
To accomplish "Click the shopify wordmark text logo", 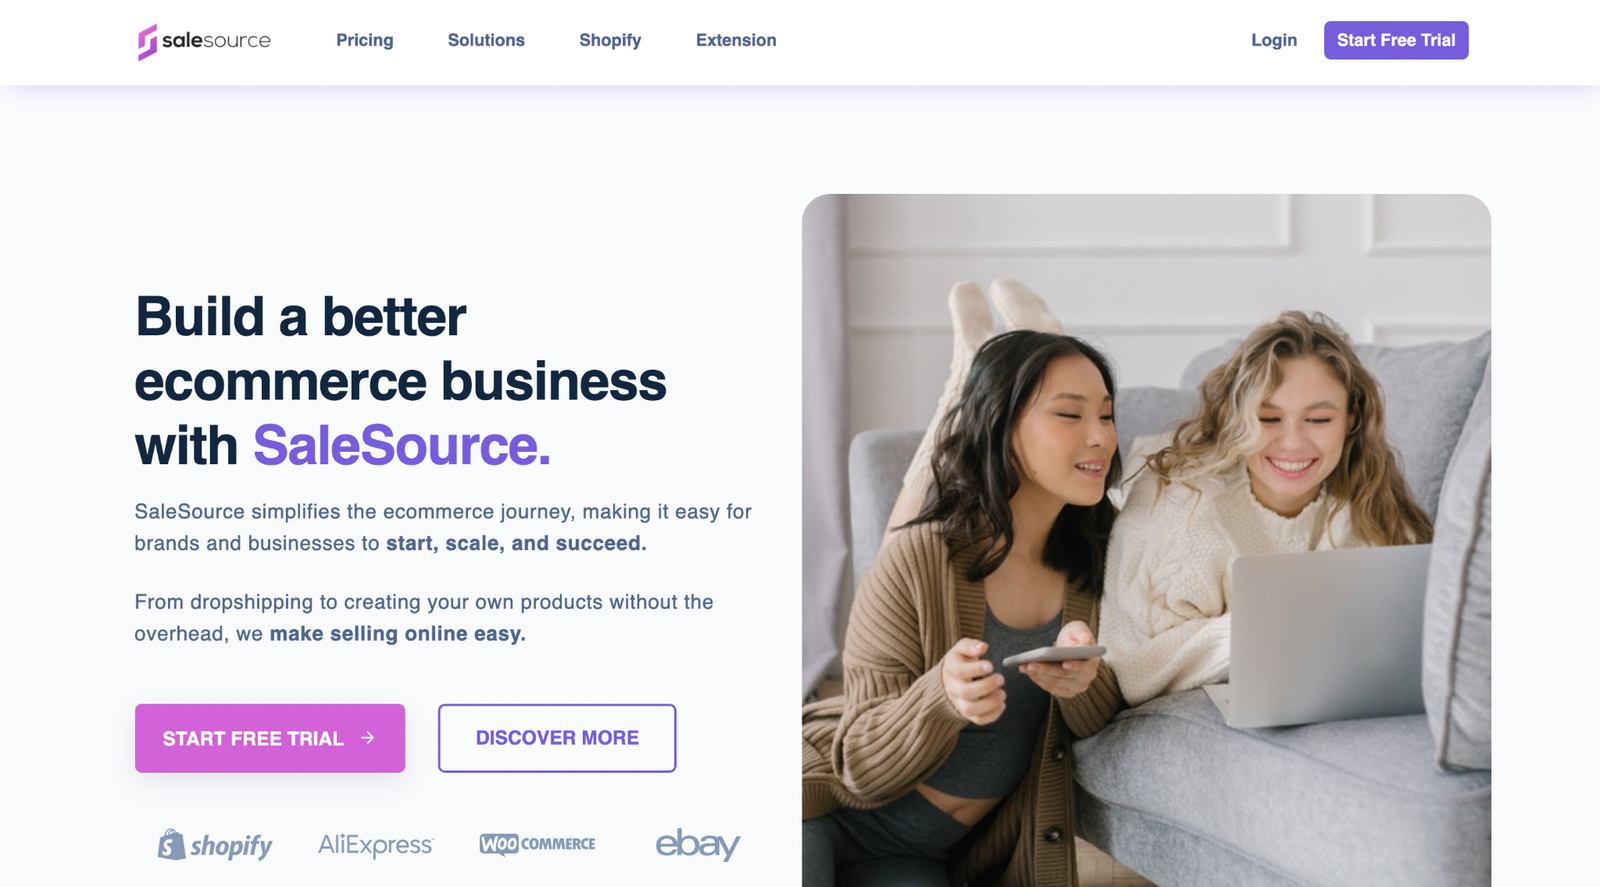I will pyautogui.click(x=231, y=846).
